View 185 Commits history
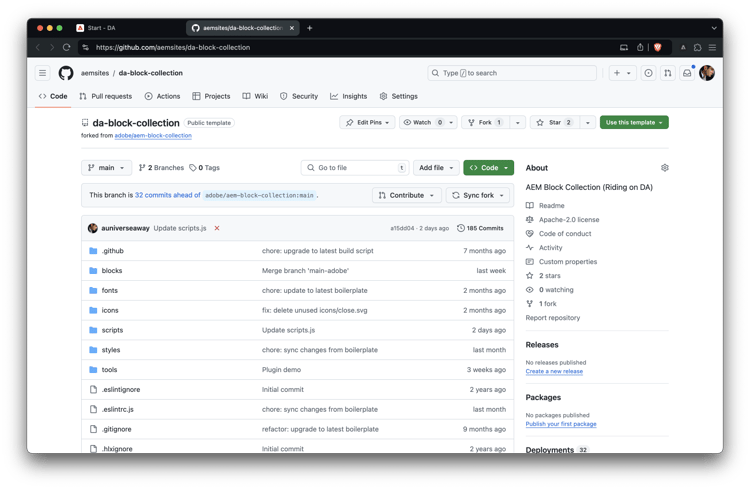Screen dimensions: 750x489 coord(480,228)
